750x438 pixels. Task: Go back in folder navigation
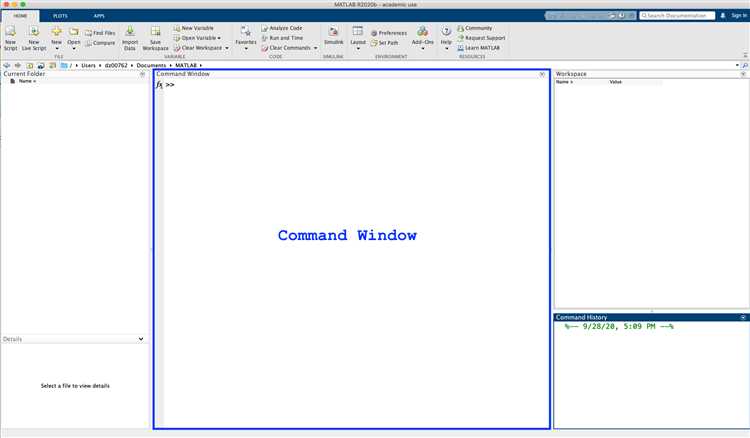click(x=6, y=65)
